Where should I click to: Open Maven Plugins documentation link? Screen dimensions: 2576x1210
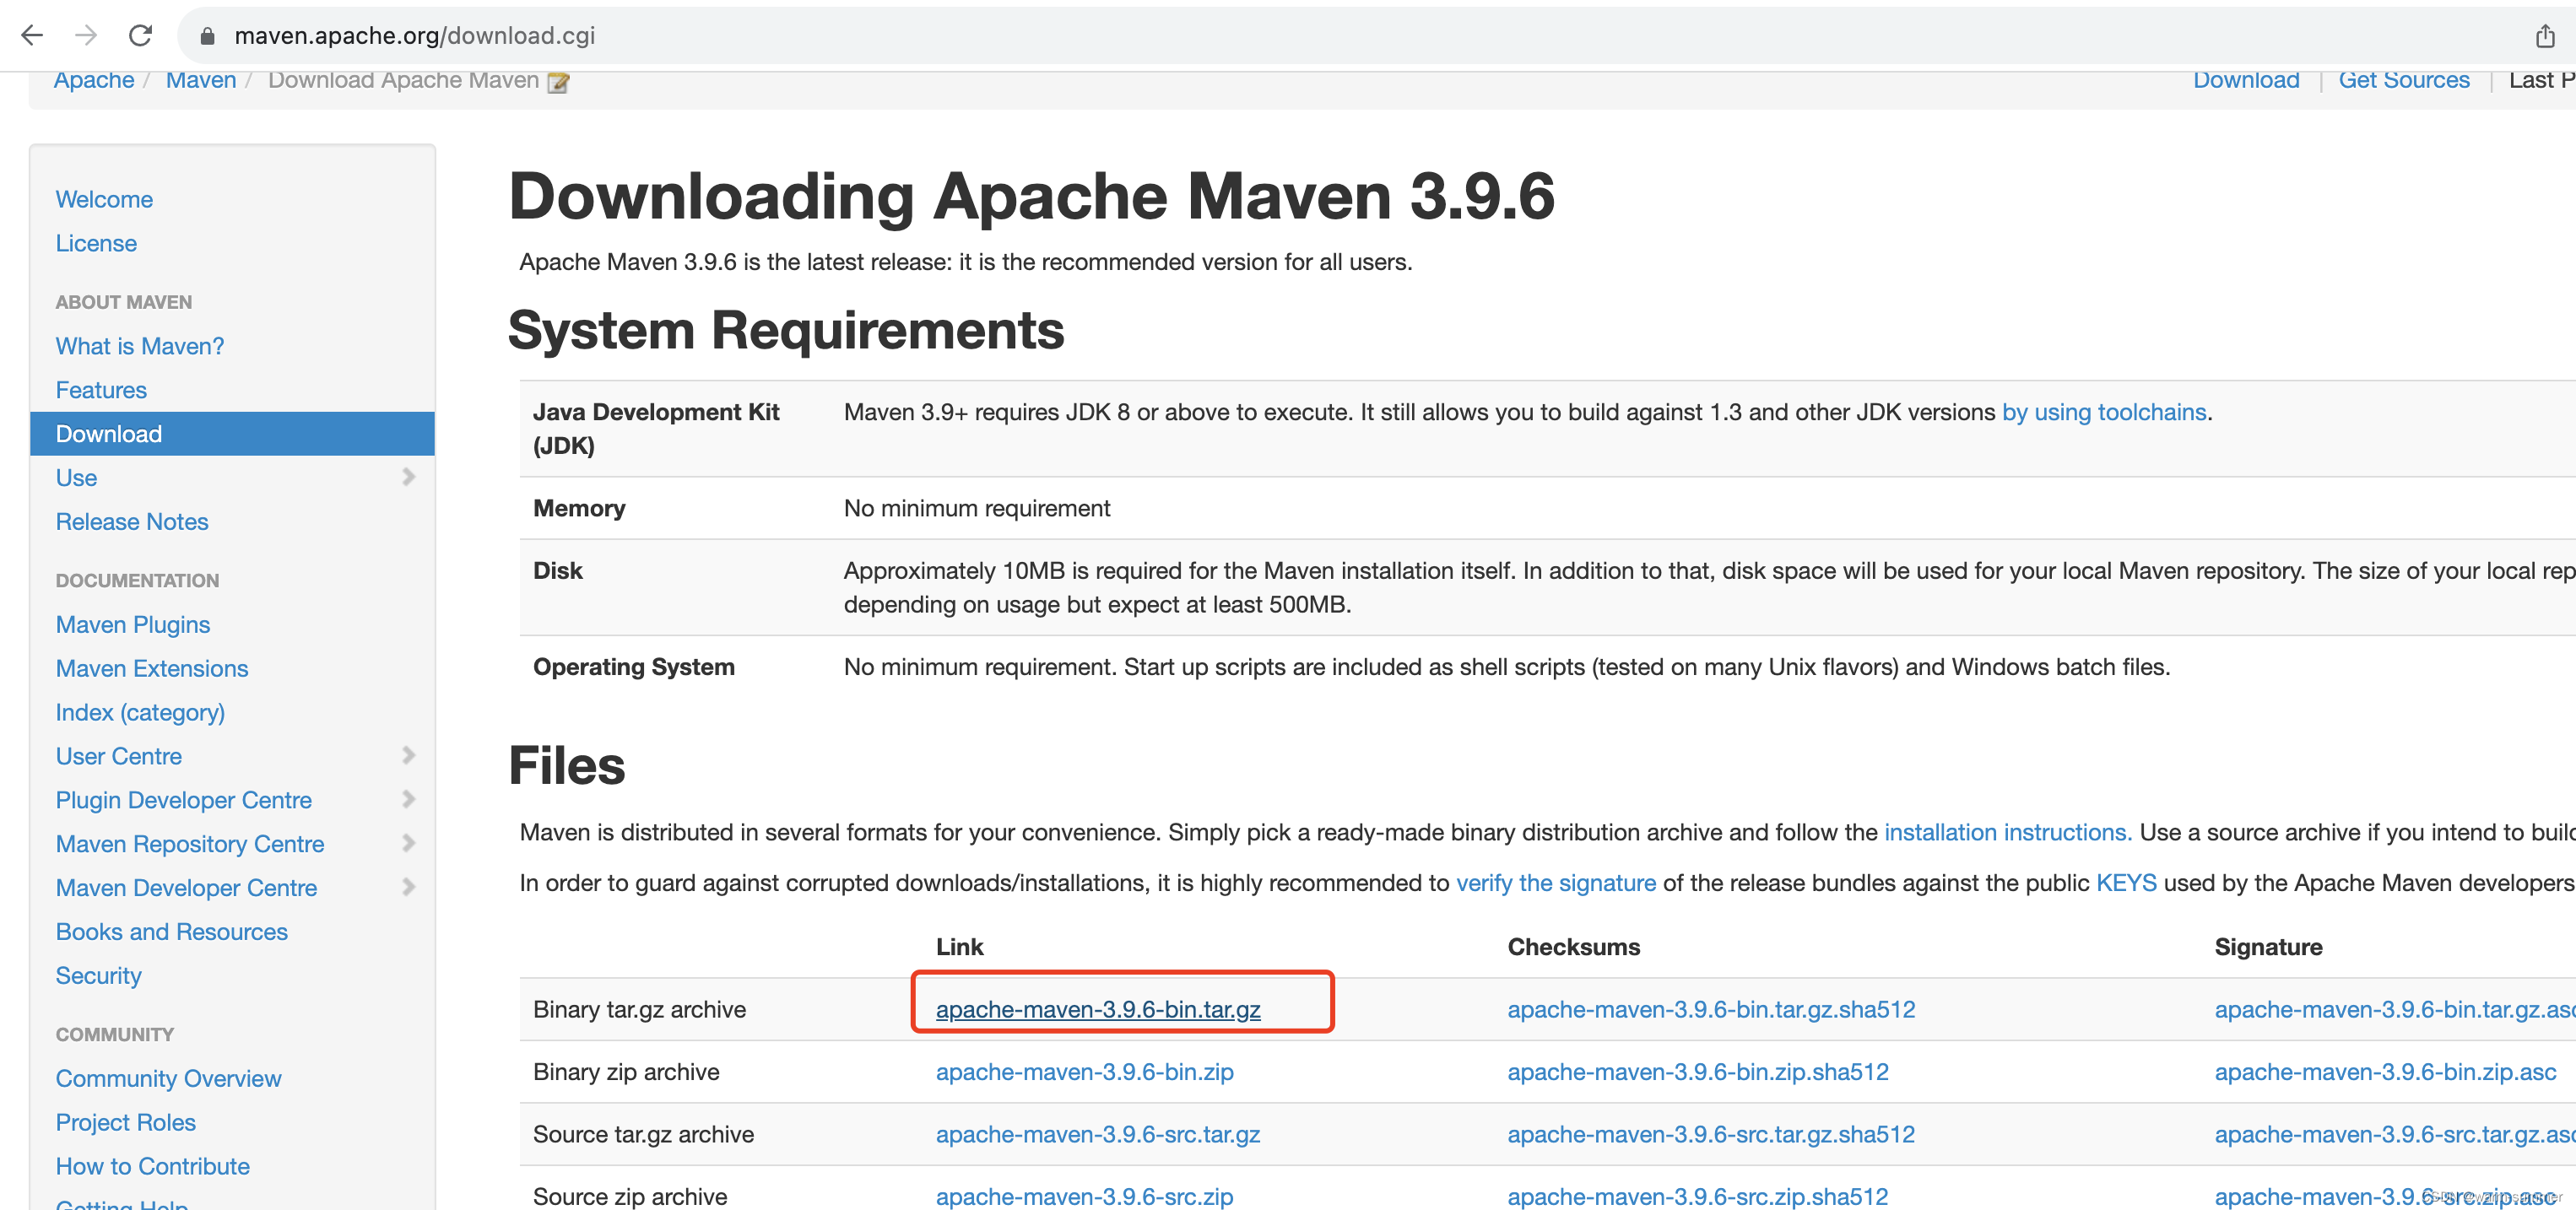[133, 625]
